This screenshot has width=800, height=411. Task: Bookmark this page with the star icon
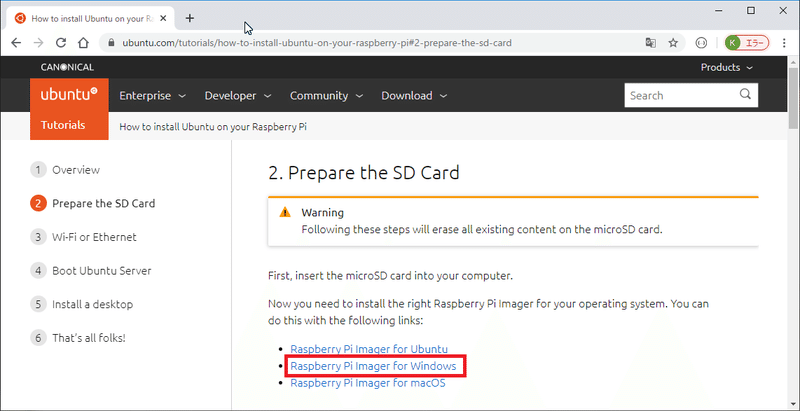[674, 43]
